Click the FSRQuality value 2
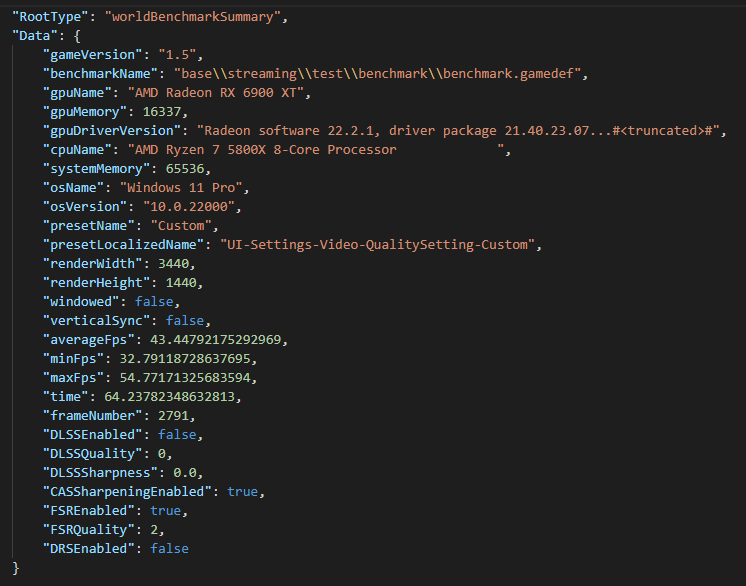The width and height of the screenshot is (746, 586). point(154,530)
